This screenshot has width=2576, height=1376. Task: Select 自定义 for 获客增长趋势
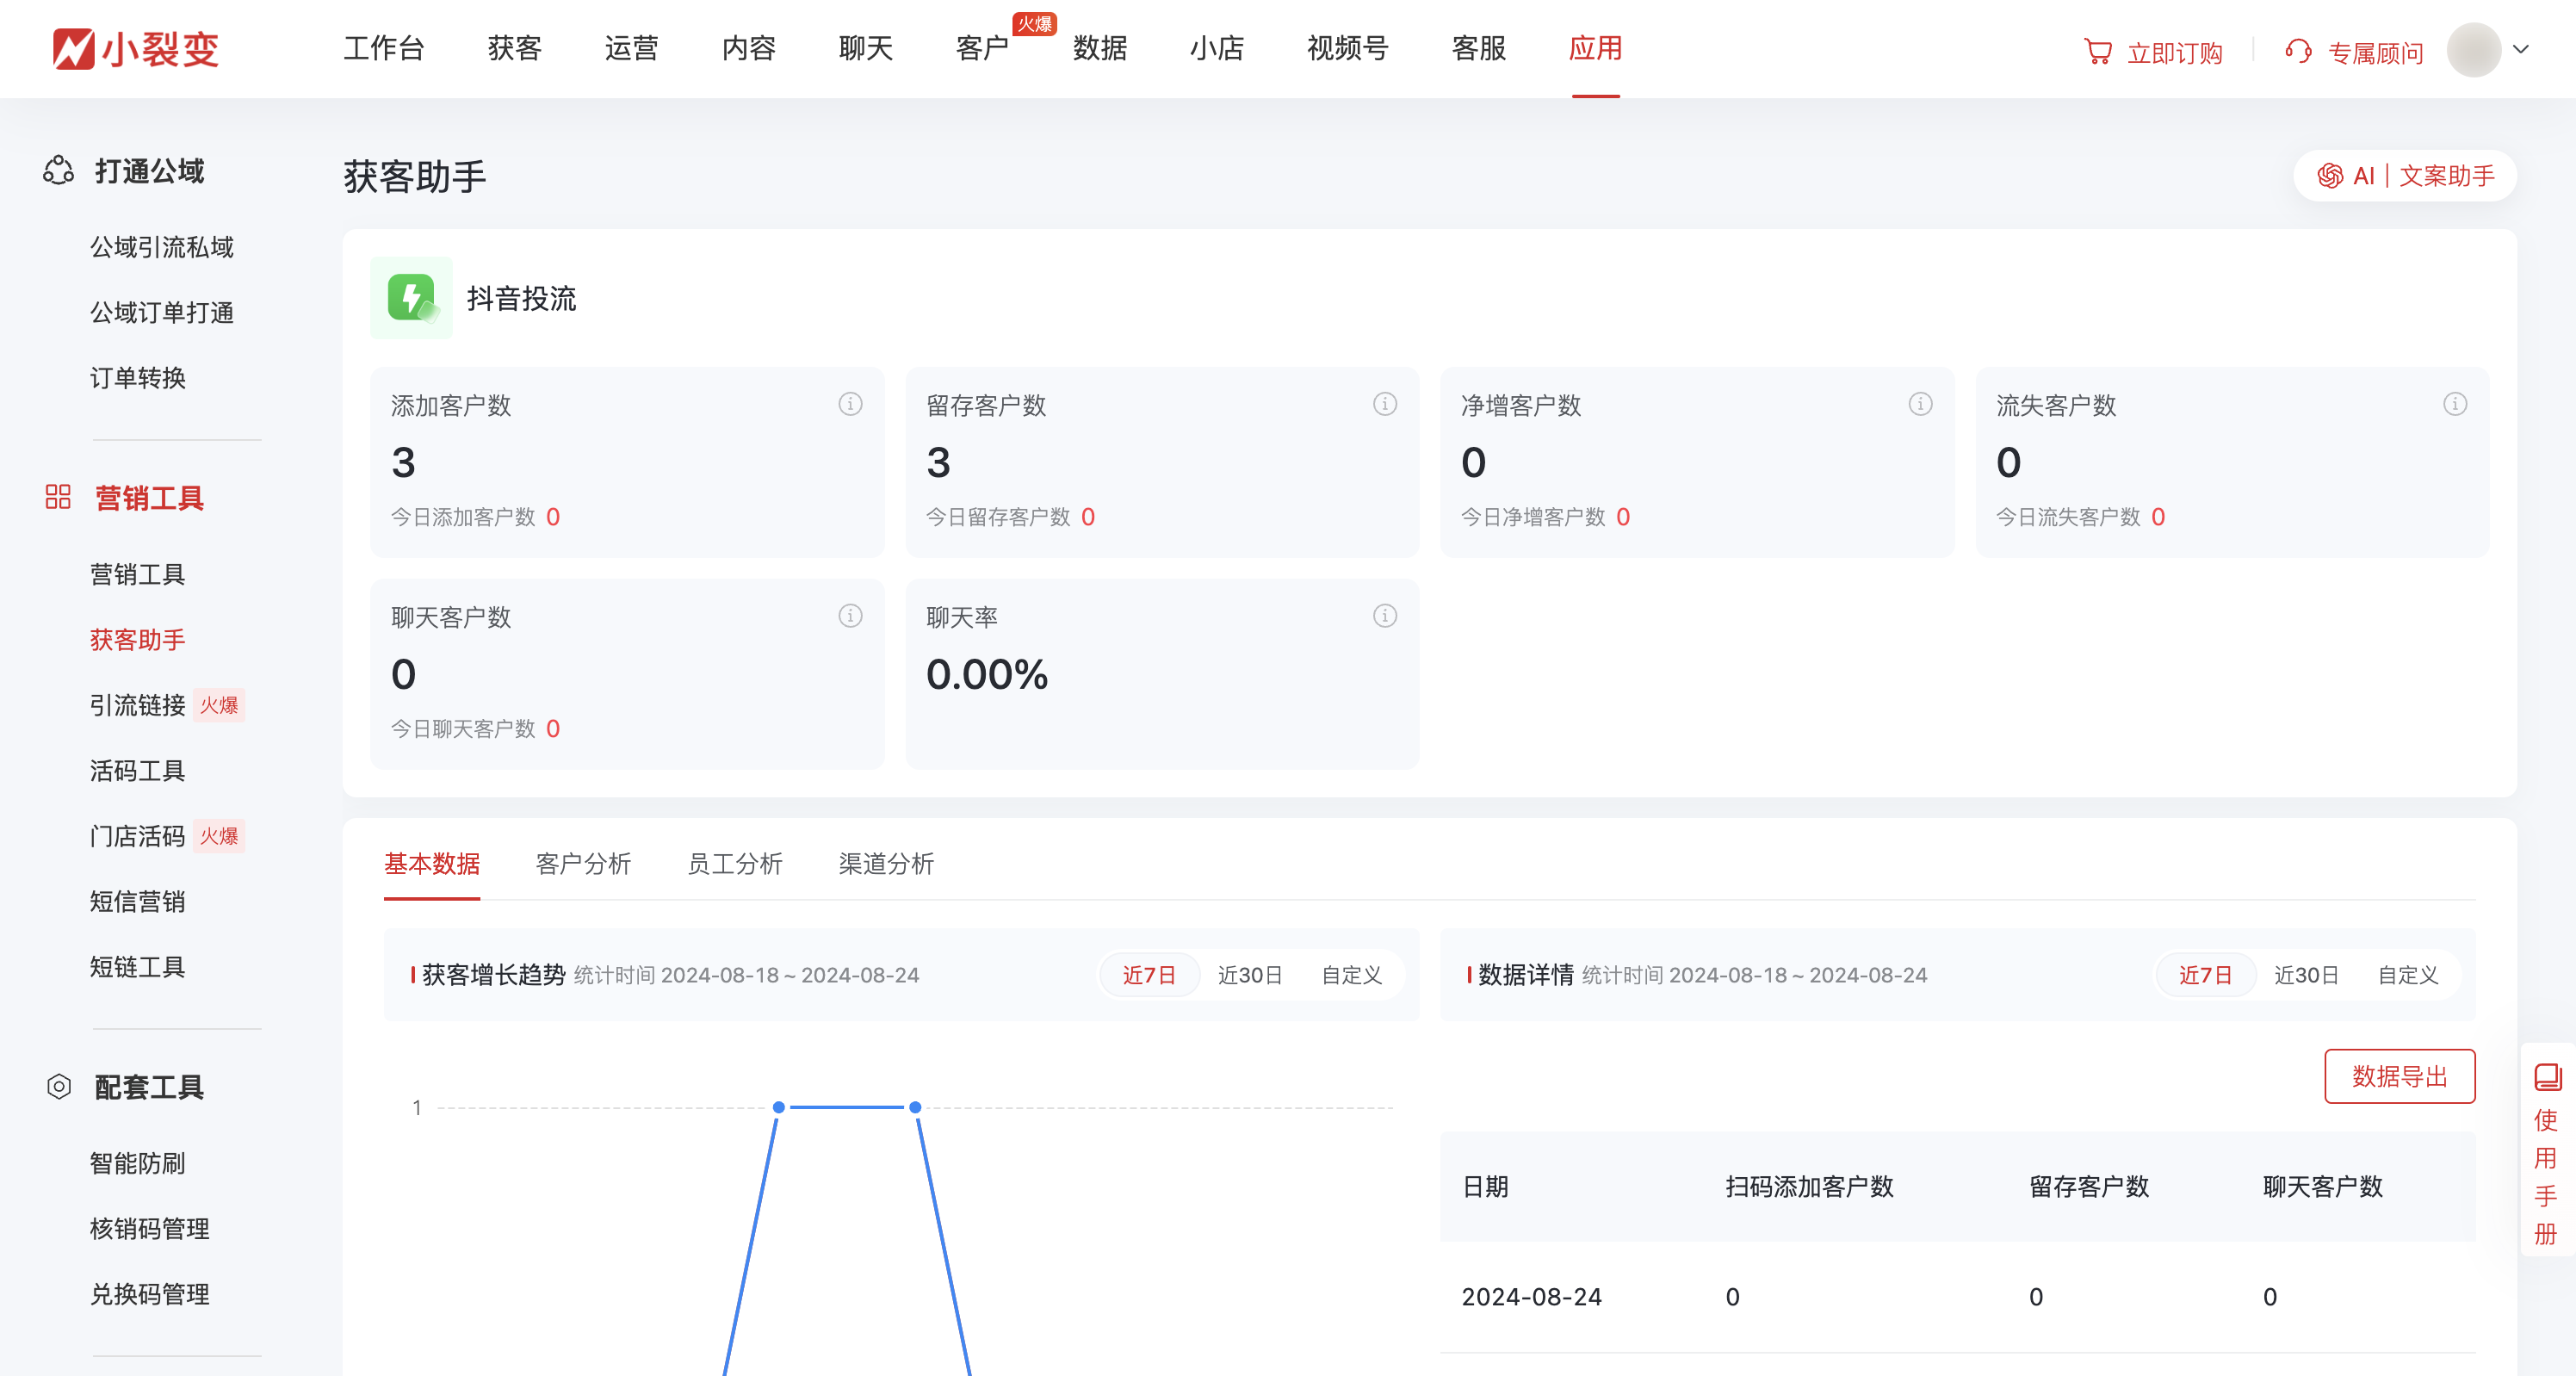(1351, 975)
